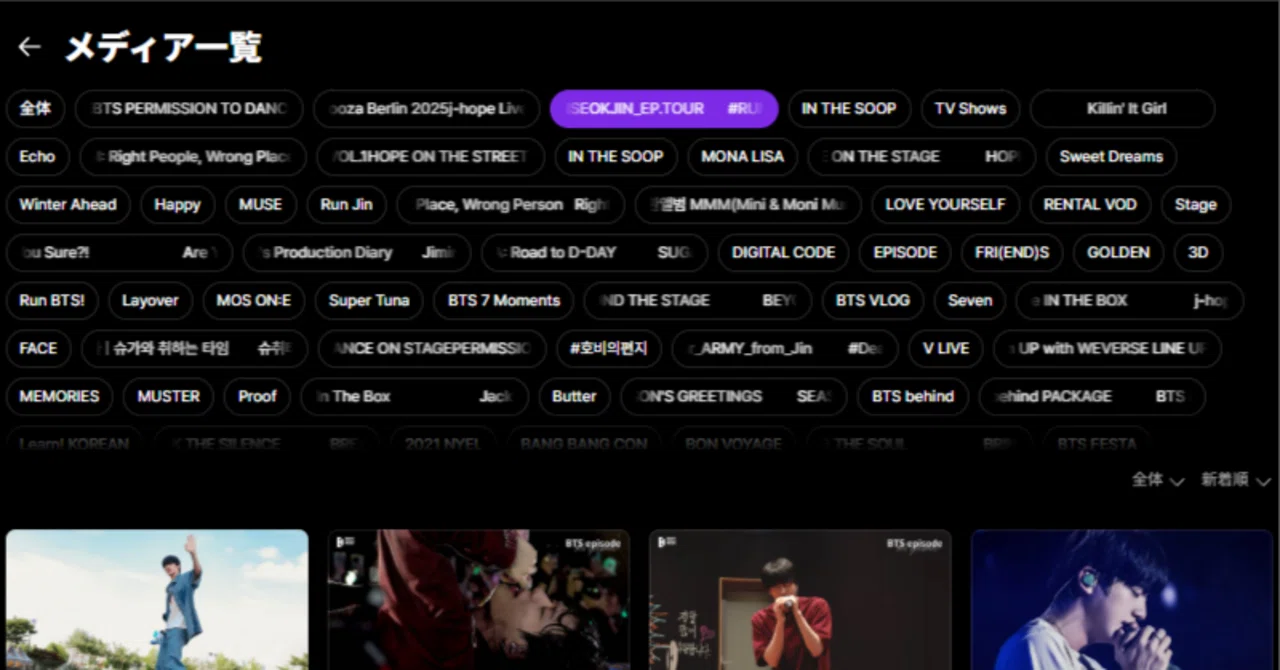Choose the Berlin 2025 j-hope Live chip
The height and width of the screenshot is (670, 1280).
coord(427,108)
